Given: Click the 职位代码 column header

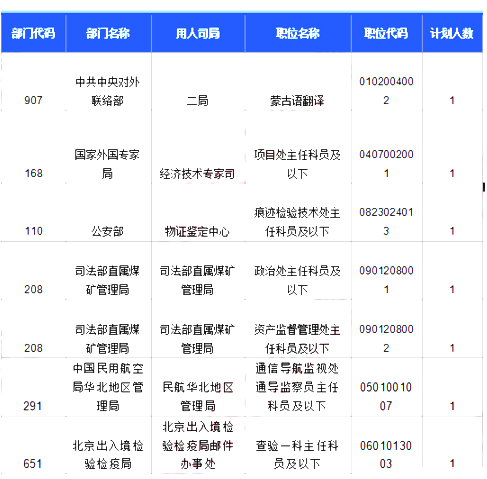Looking at the screenshot, I should (386, 33).
